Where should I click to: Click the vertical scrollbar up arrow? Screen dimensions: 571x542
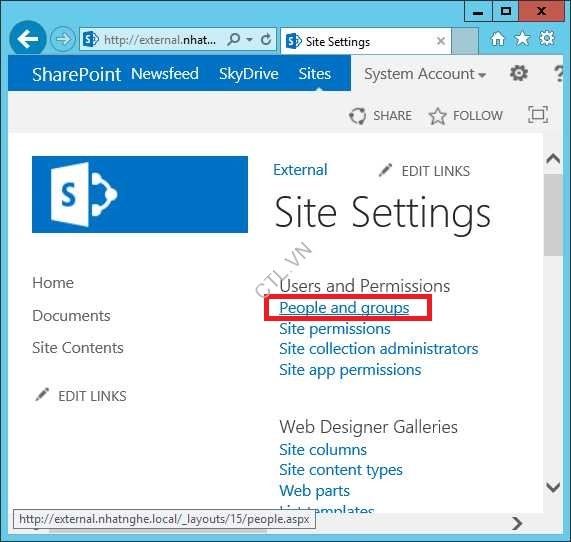pos(553,159)
